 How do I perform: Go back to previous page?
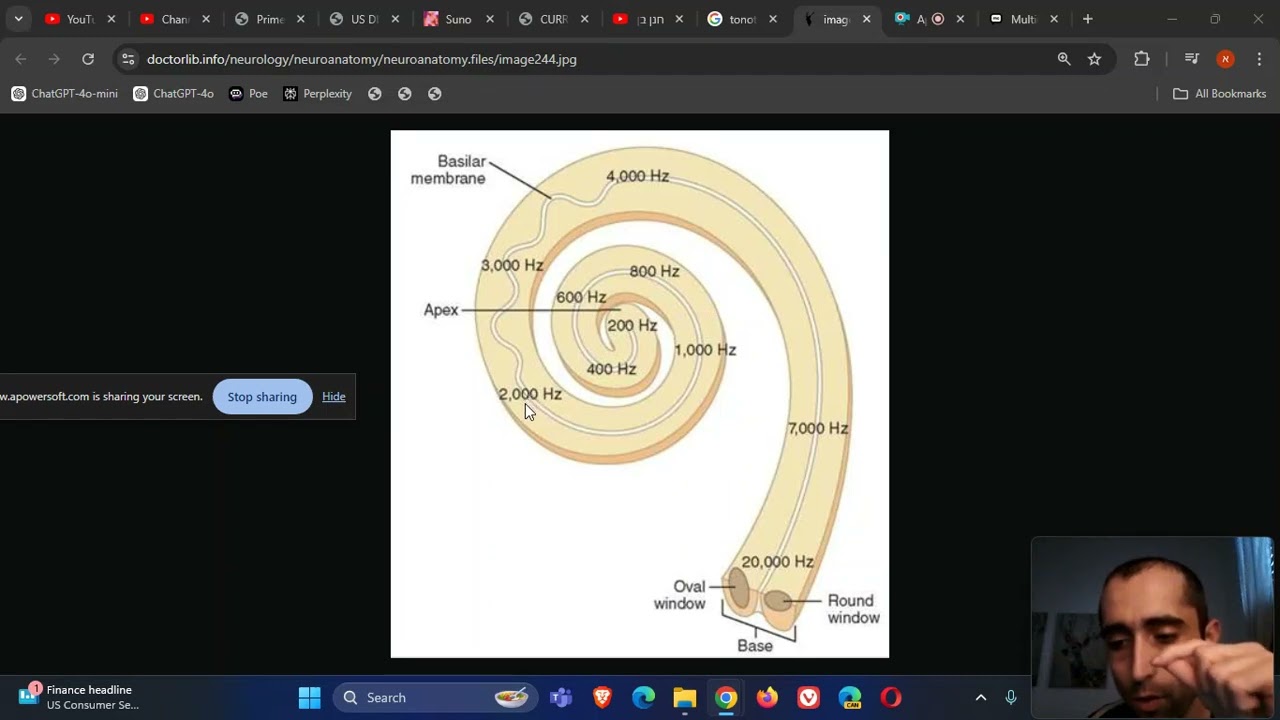point(21,59)
